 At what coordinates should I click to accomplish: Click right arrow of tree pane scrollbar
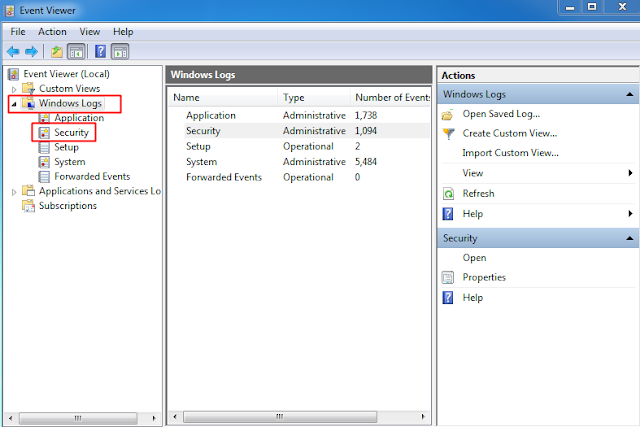click(154, 418)
